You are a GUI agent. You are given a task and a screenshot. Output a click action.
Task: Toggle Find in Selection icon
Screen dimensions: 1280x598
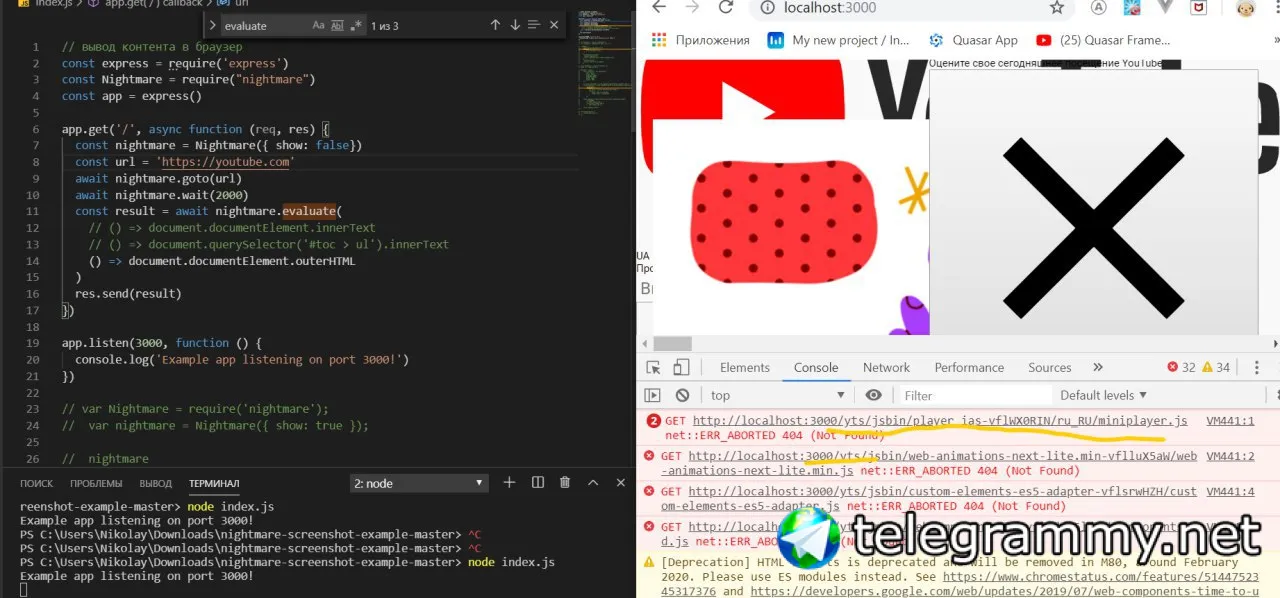point(534,25)
